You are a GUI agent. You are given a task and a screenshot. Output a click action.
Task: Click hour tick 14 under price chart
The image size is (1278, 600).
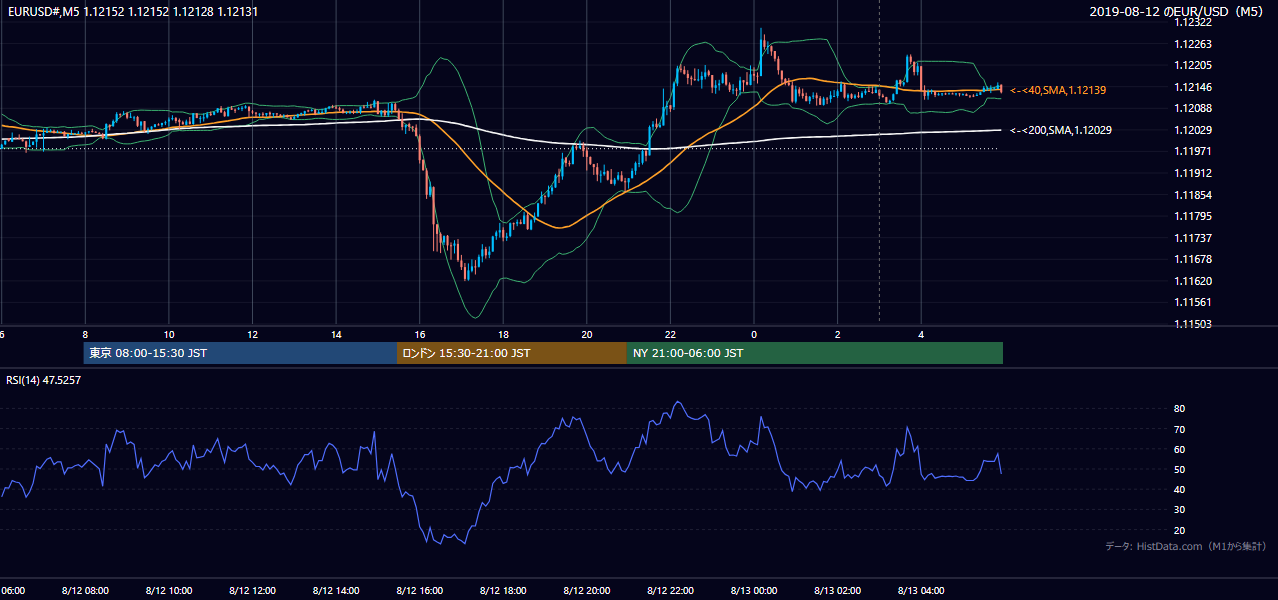[x=336, y=335]
